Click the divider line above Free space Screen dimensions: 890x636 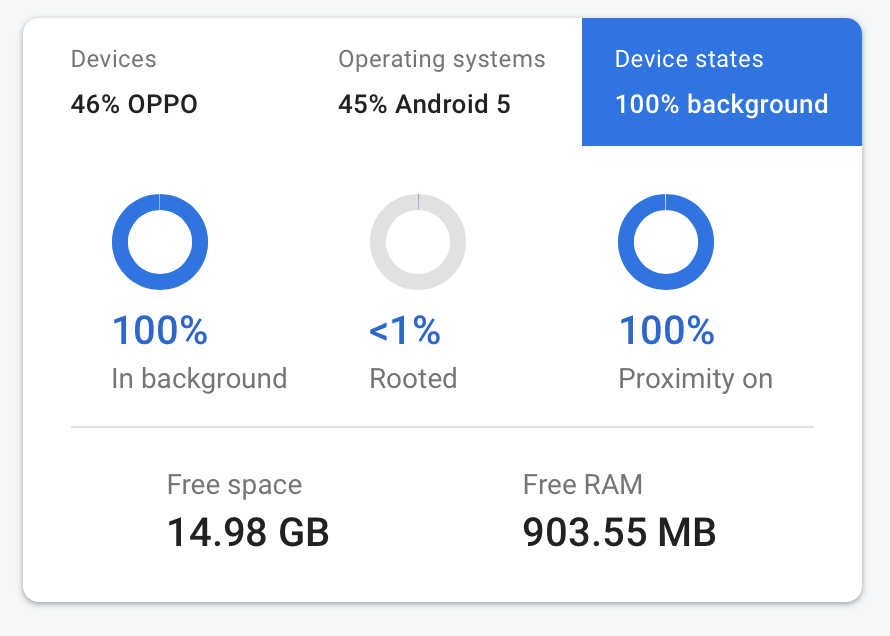tap(442, 427)
